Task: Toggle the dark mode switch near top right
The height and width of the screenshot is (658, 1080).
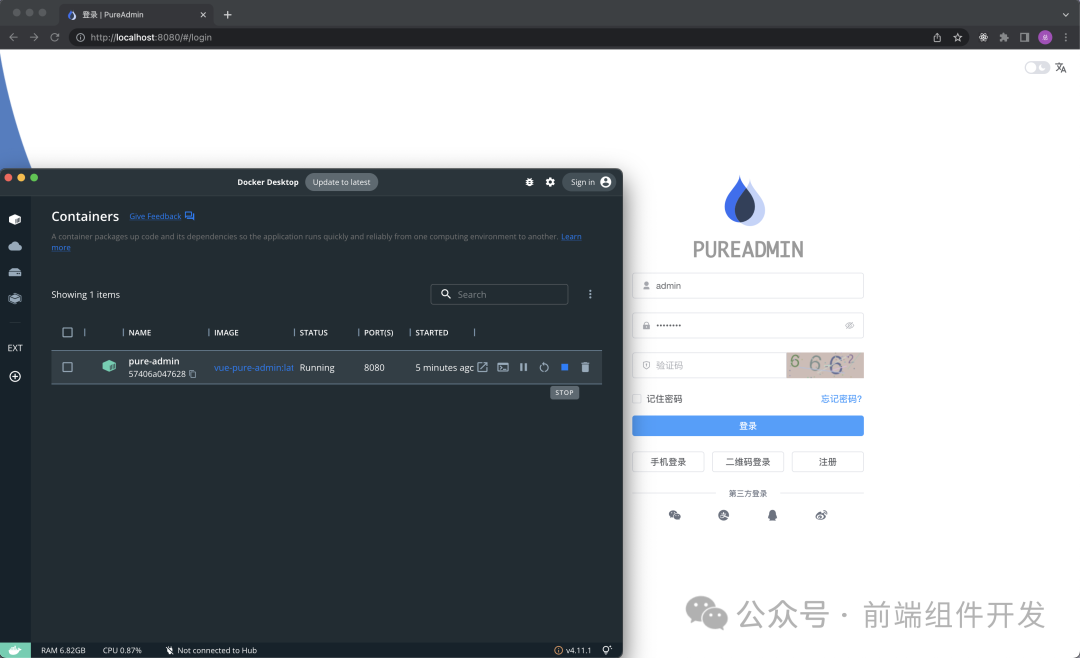Action: [1036, 67]
